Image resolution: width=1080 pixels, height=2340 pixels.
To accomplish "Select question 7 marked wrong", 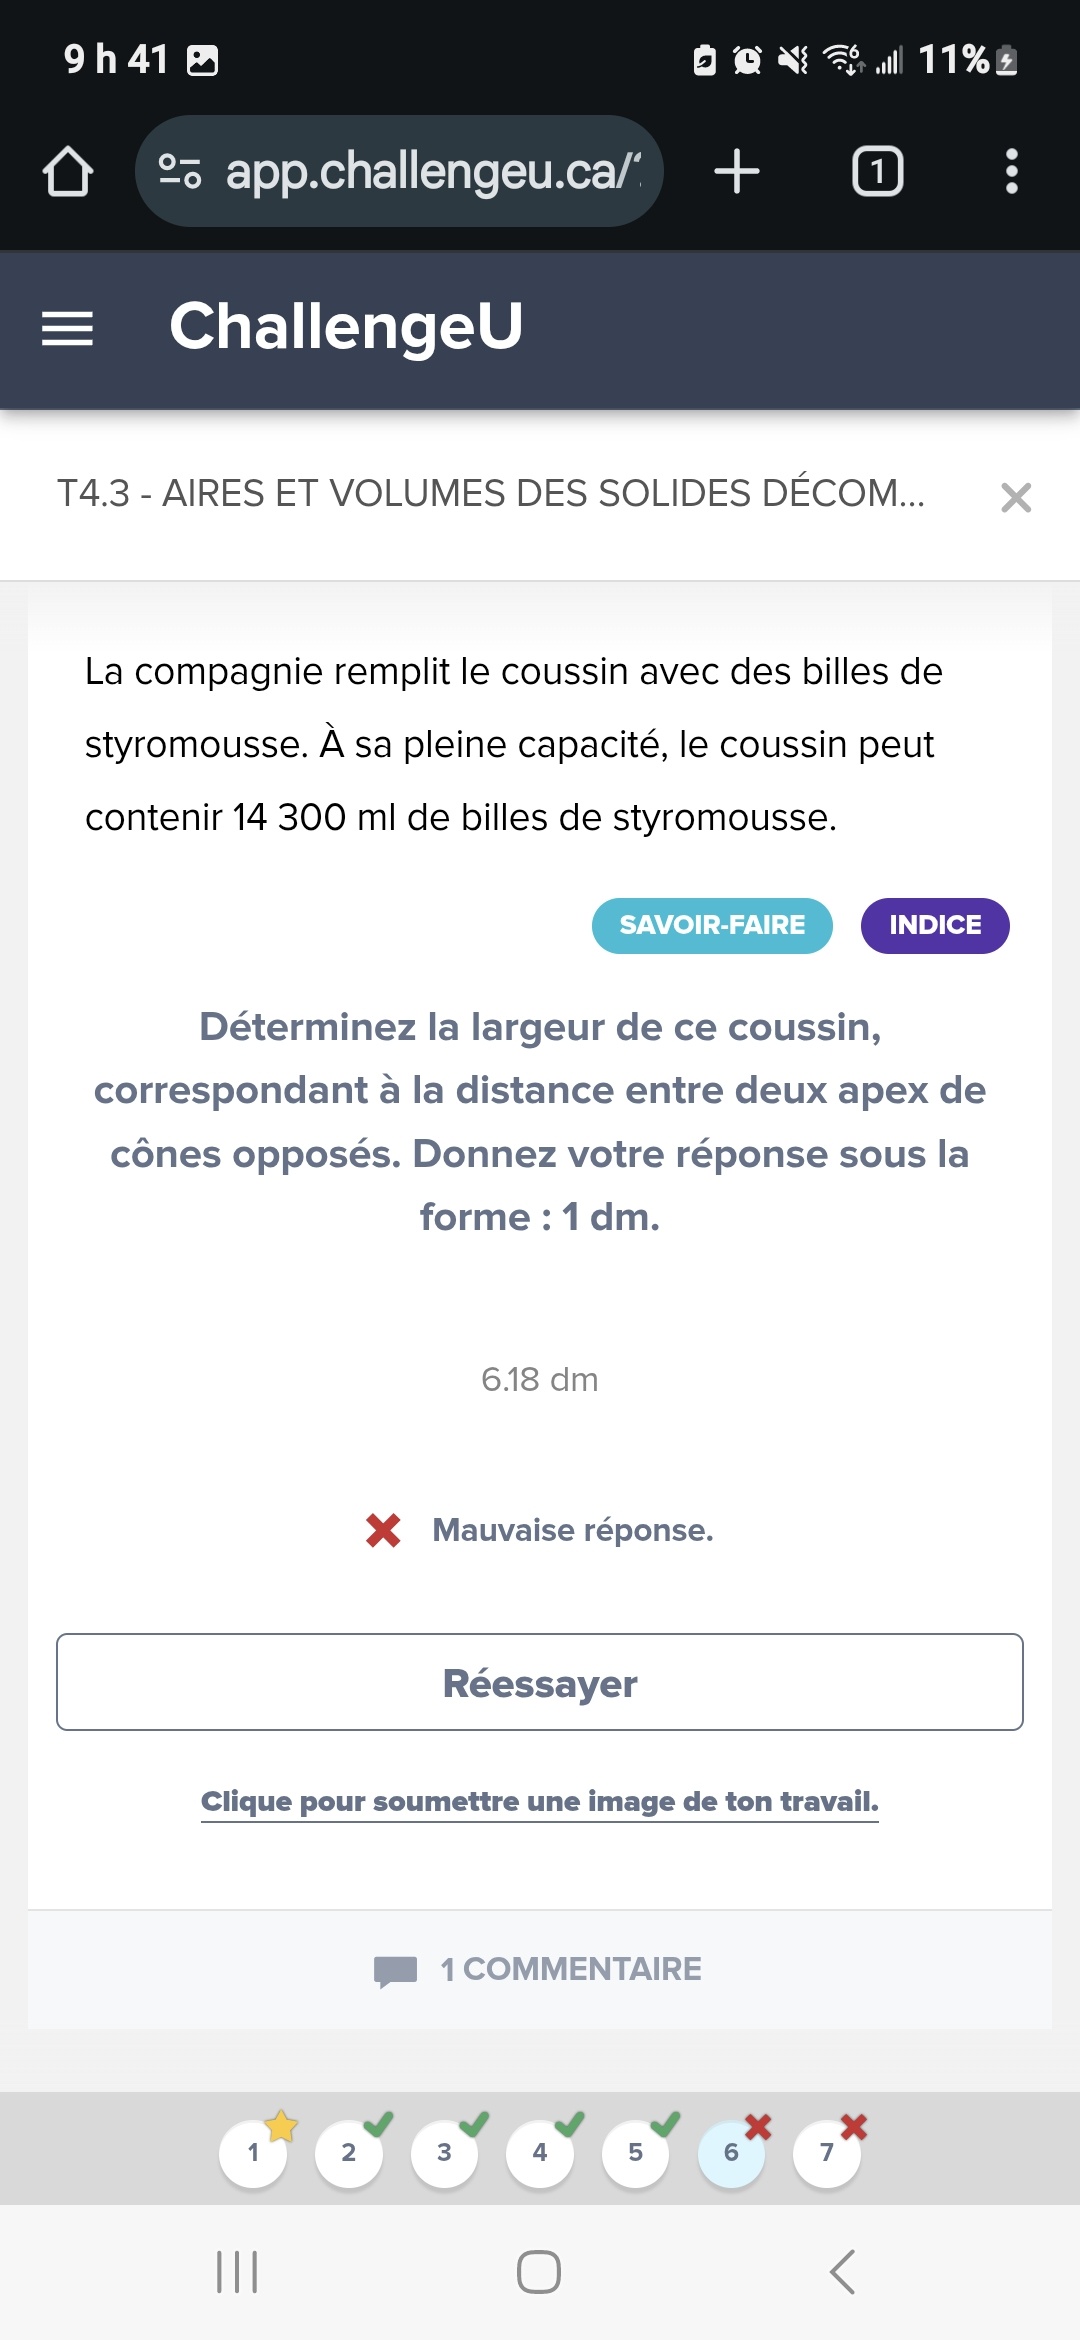I will 827,2152.
